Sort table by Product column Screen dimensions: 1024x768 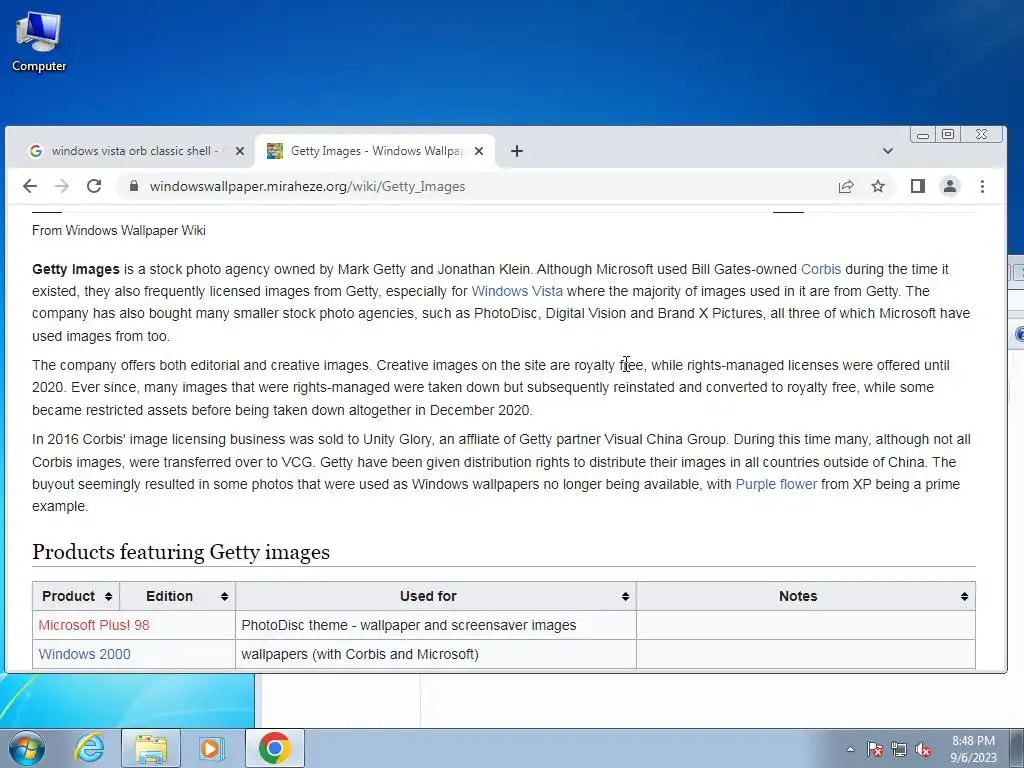click(x=76, y=596)
